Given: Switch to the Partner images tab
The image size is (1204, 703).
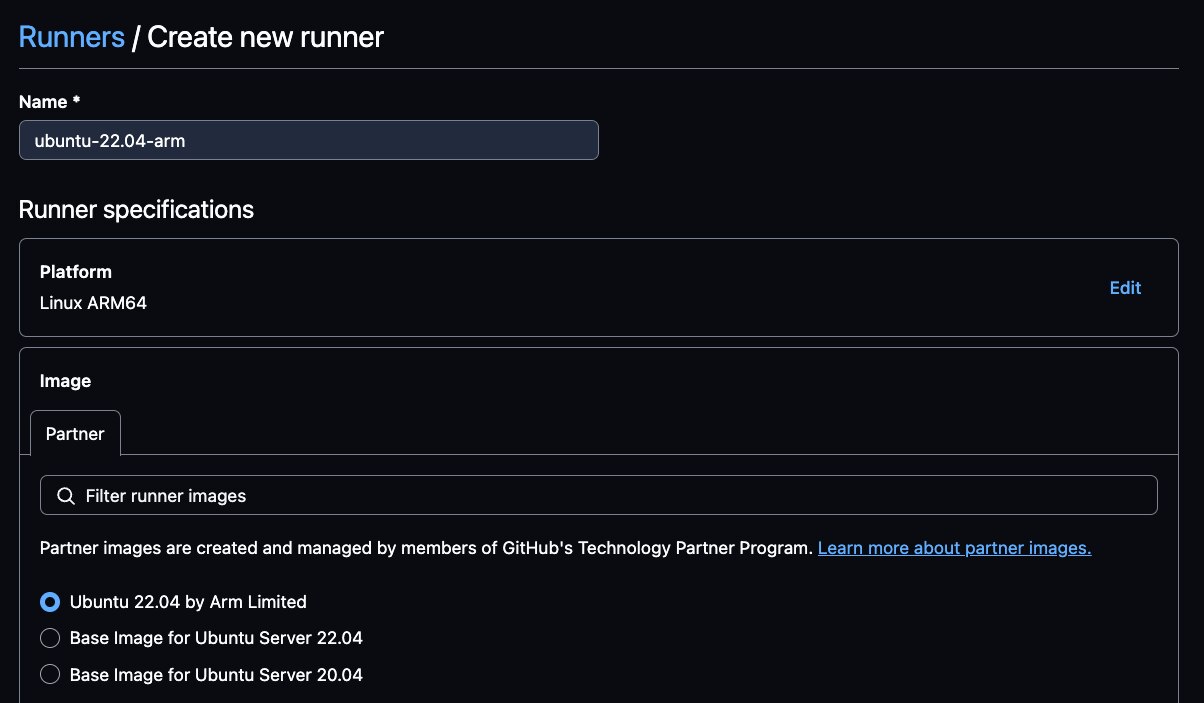Looking at the screenshot, I should (x=75, y=433).
